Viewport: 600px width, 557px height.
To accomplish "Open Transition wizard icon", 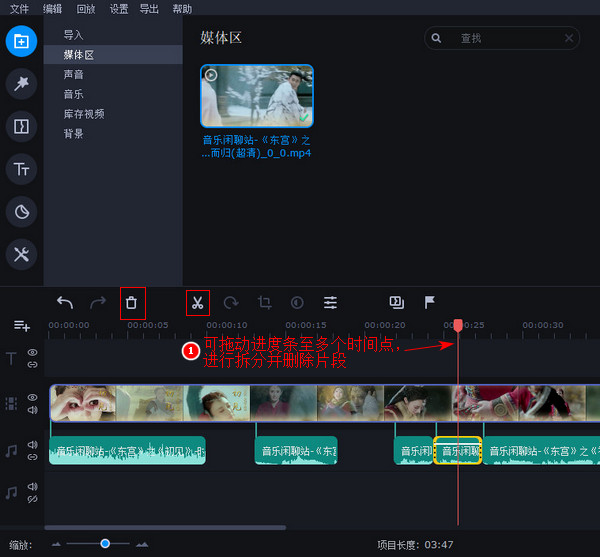I will tap(396, 302).
